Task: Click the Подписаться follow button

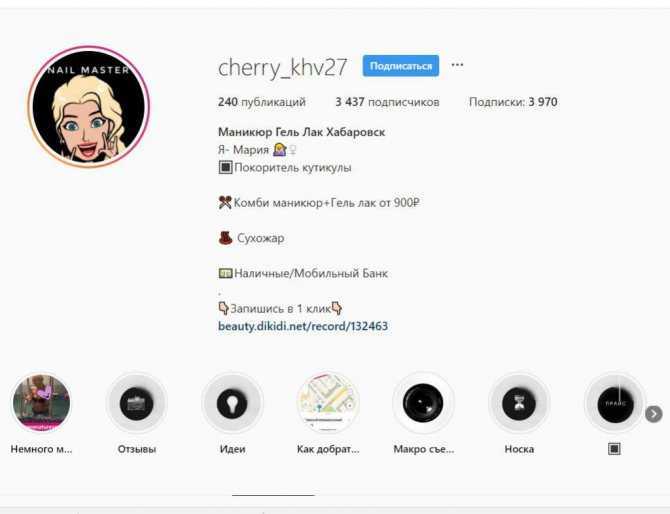Action: (401, 66)
